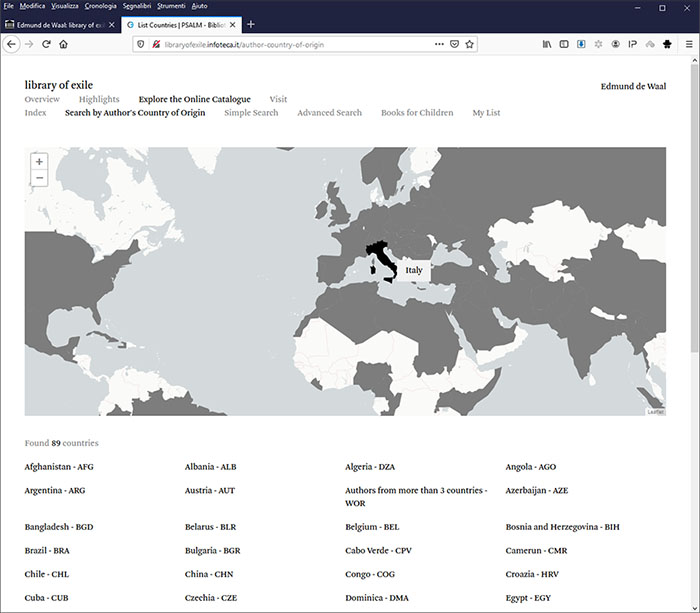Open the browser home page

[x=63, y=44]
